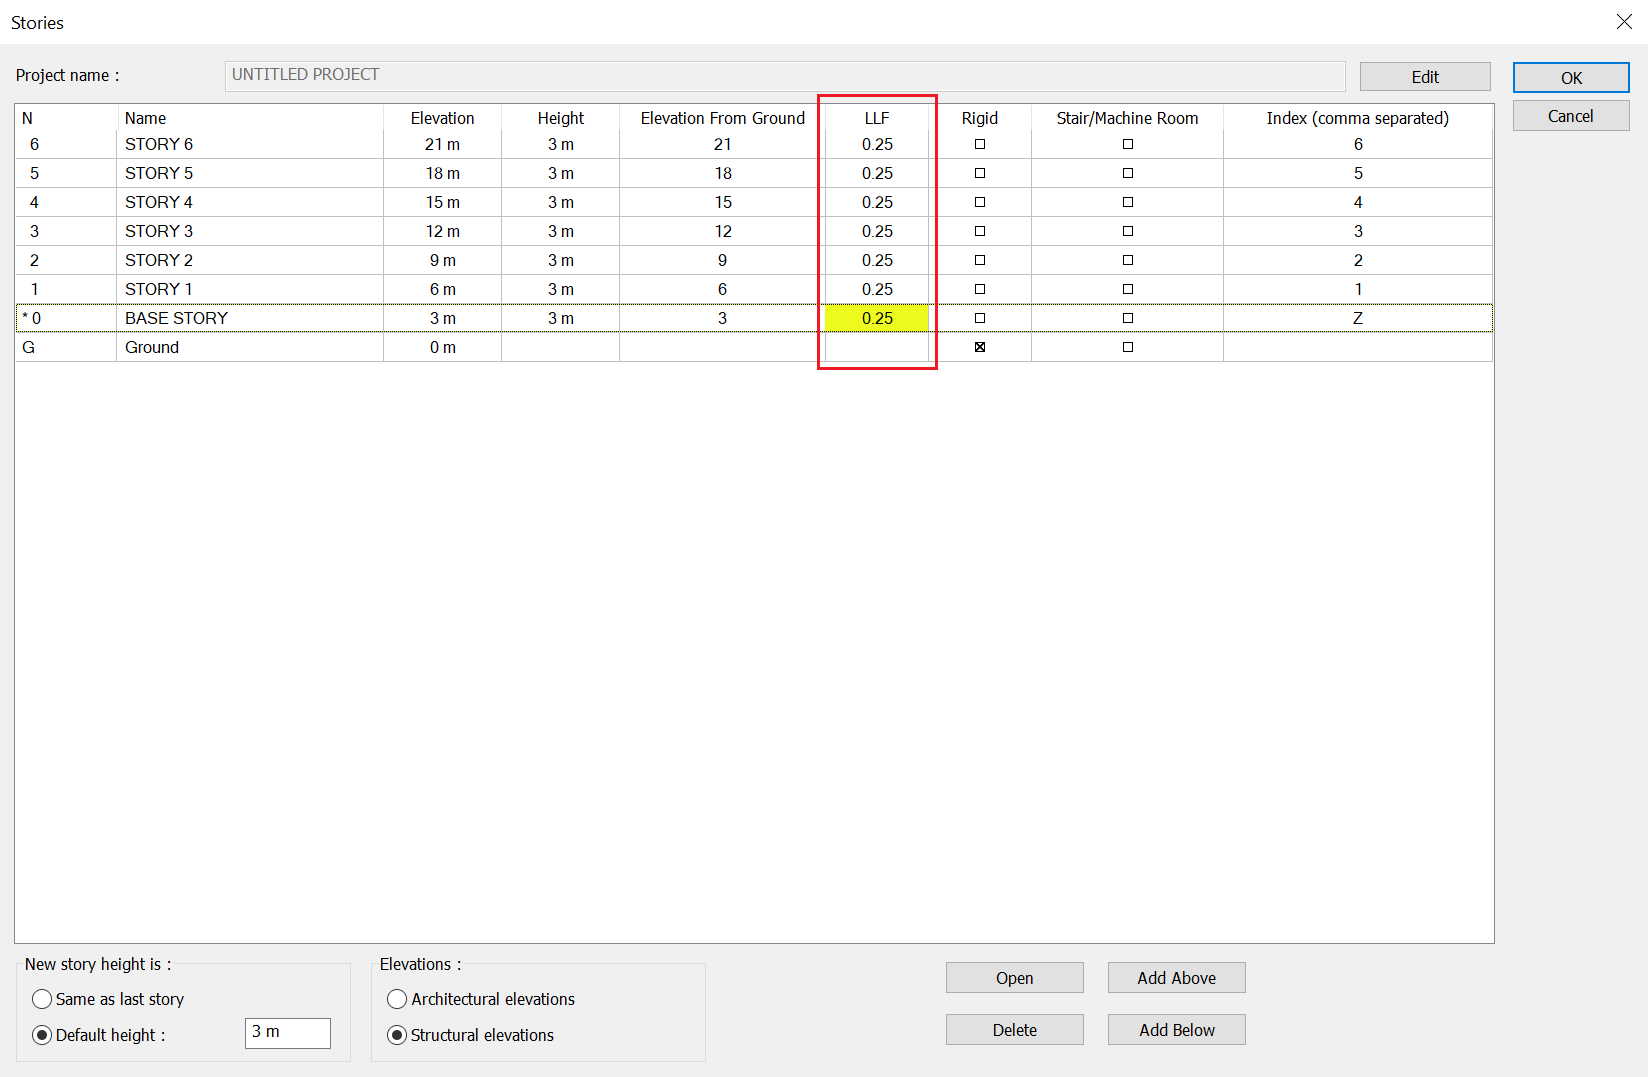Select the Same as last story option
Image resolution: width=1648 pixels, height=1077 pixels.
[42, 999]
